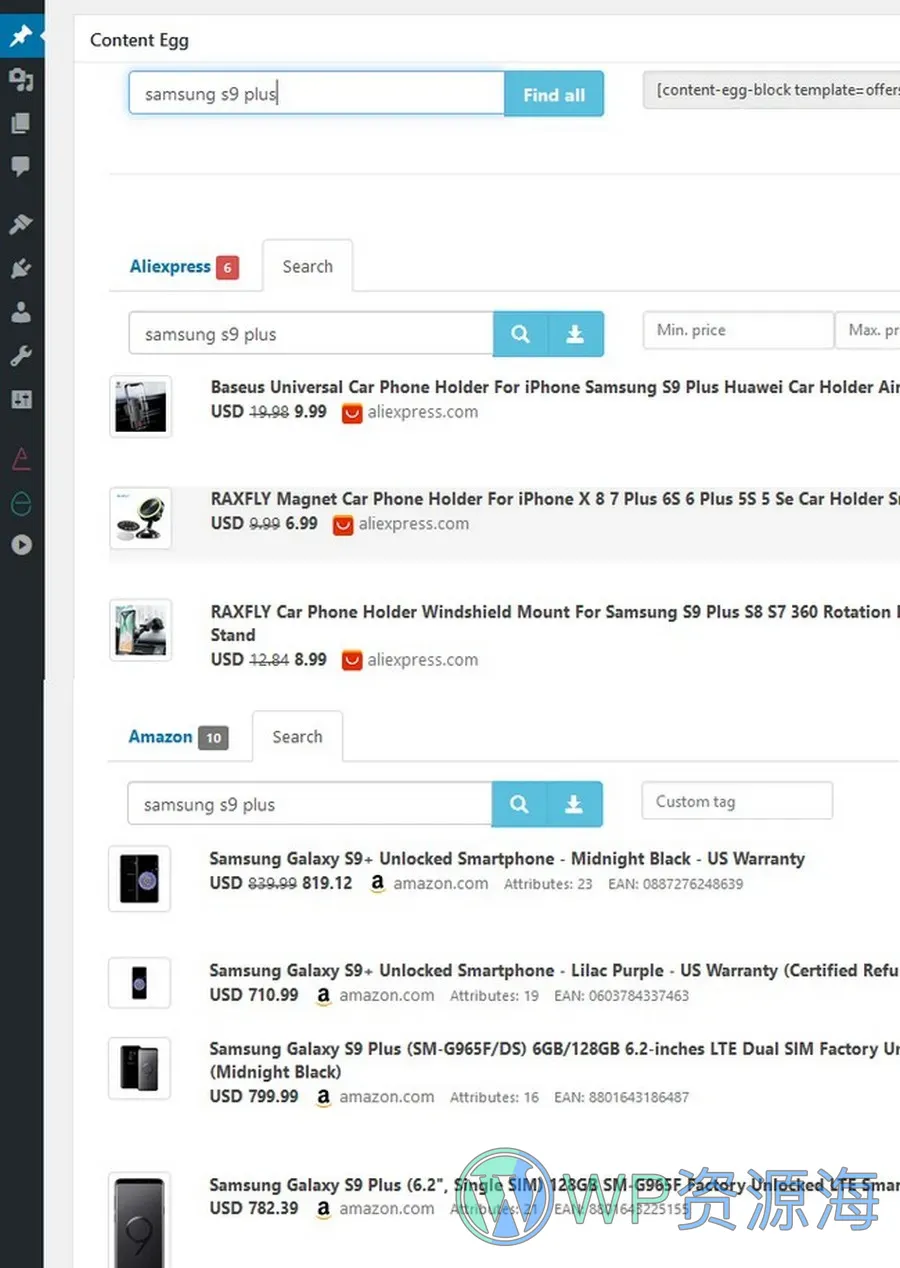Click the Attributes: 23 text
Screen dimensions: 900x1268
548,884
